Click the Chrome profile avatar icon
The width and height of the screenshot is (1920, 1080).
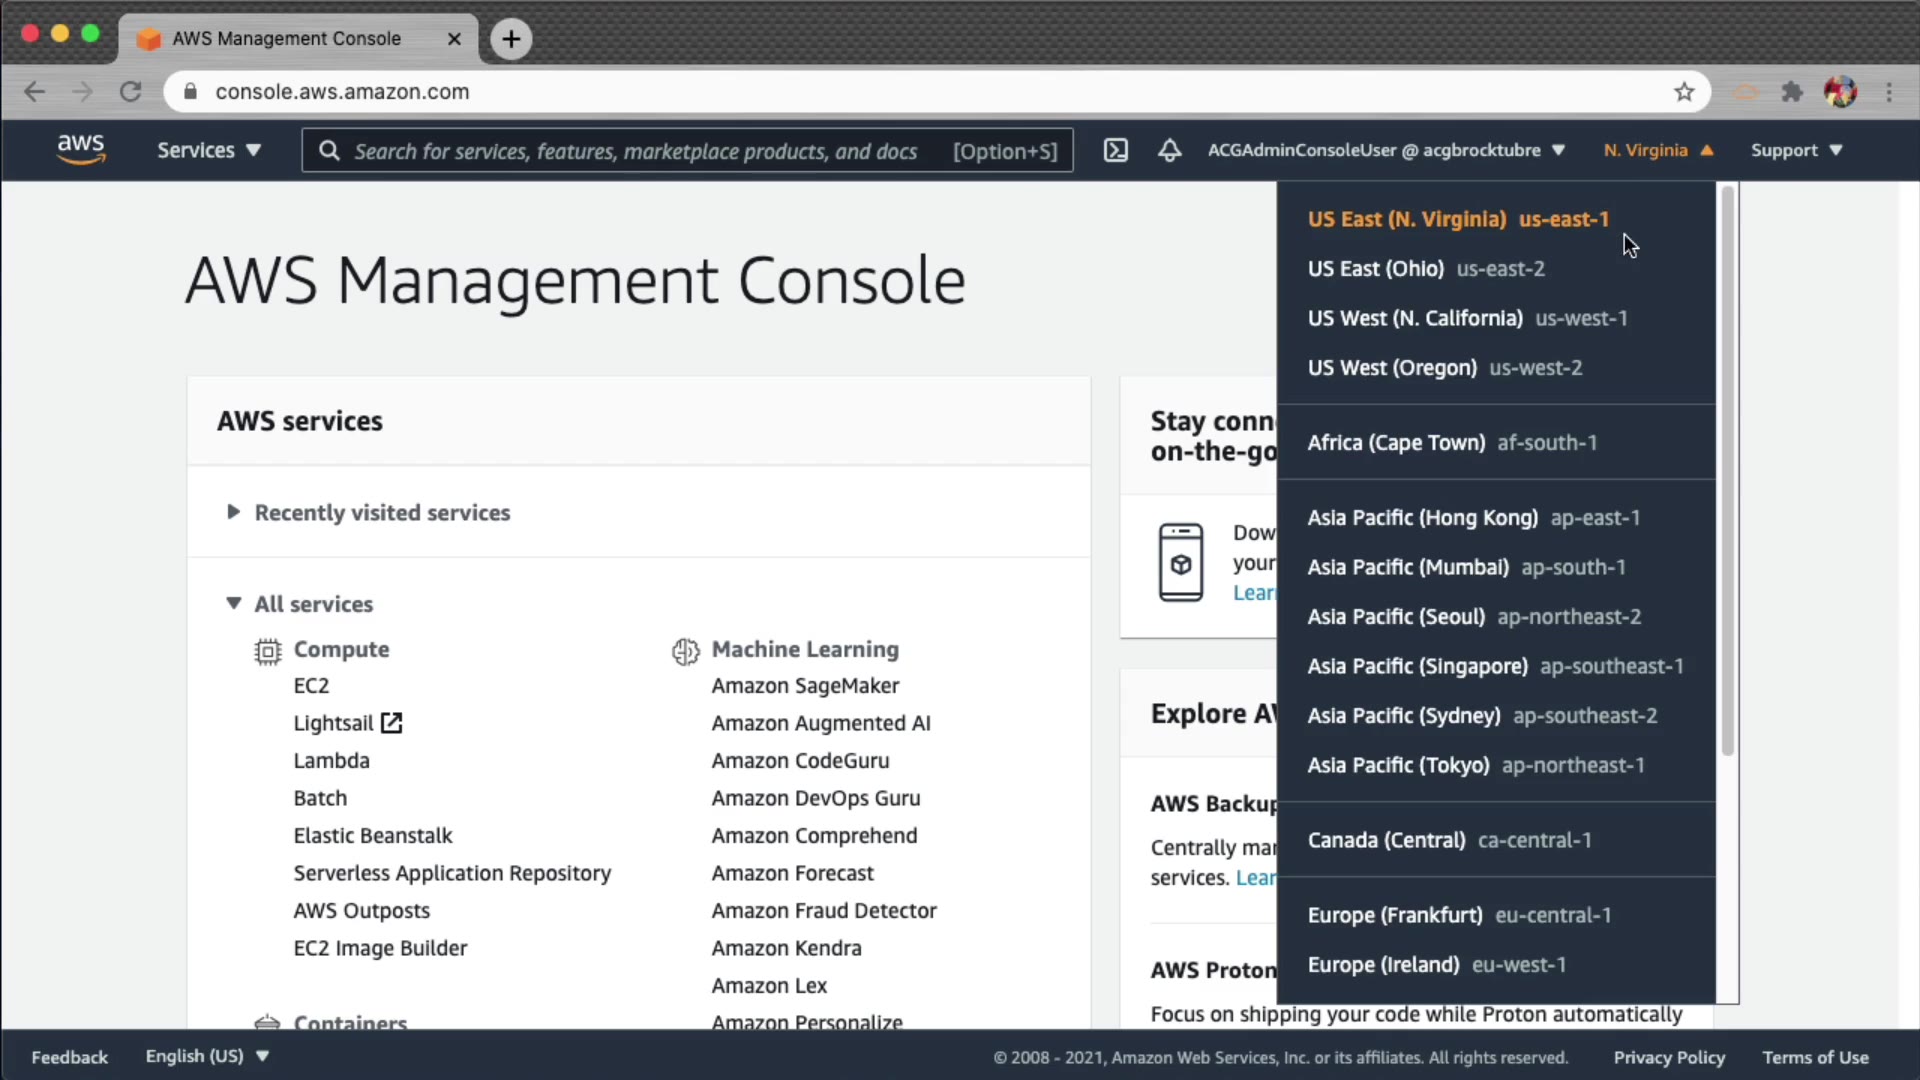coord(1840,92)
